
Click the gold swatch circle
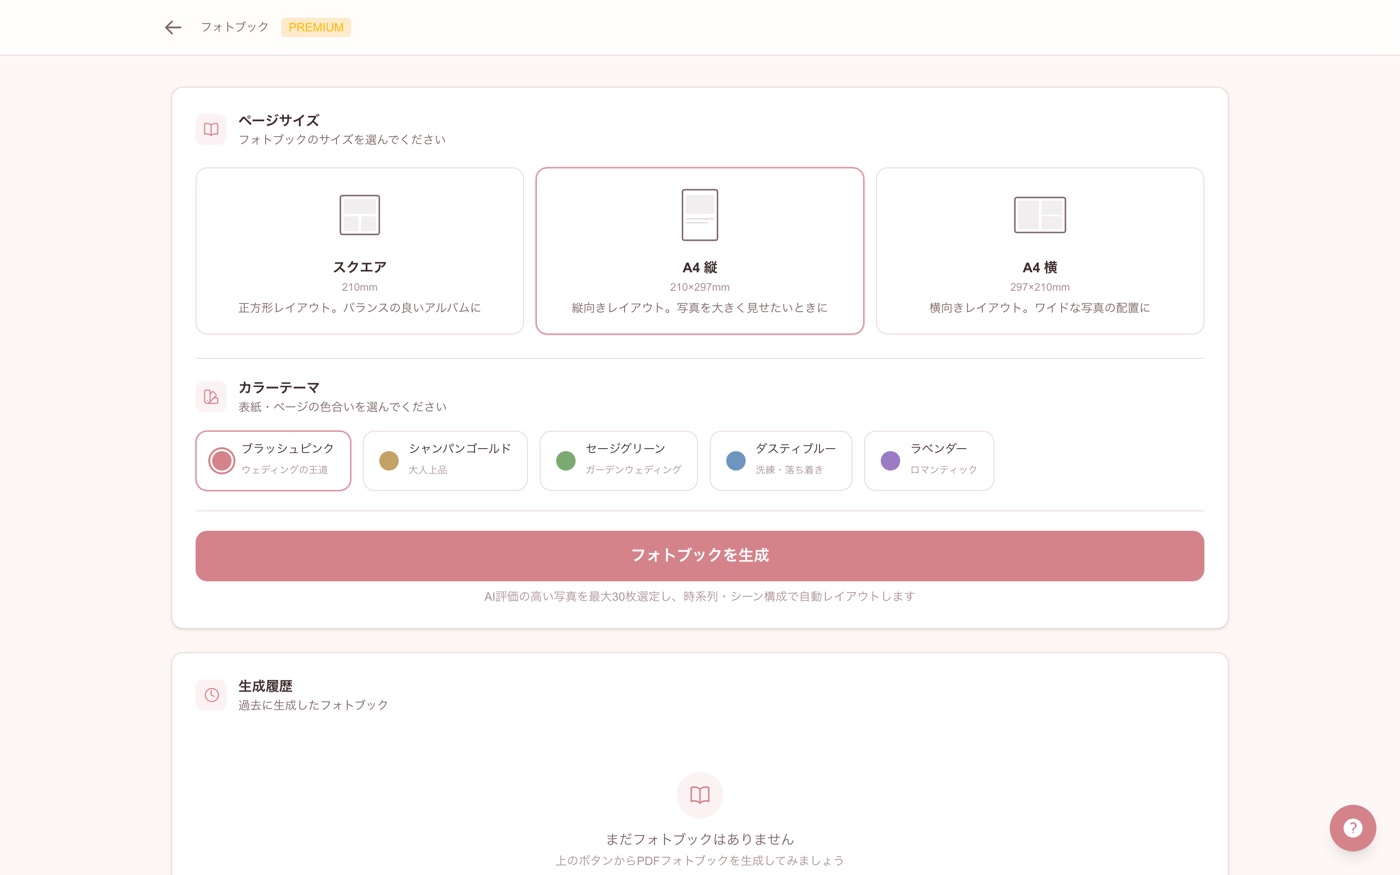pos(389,461)
